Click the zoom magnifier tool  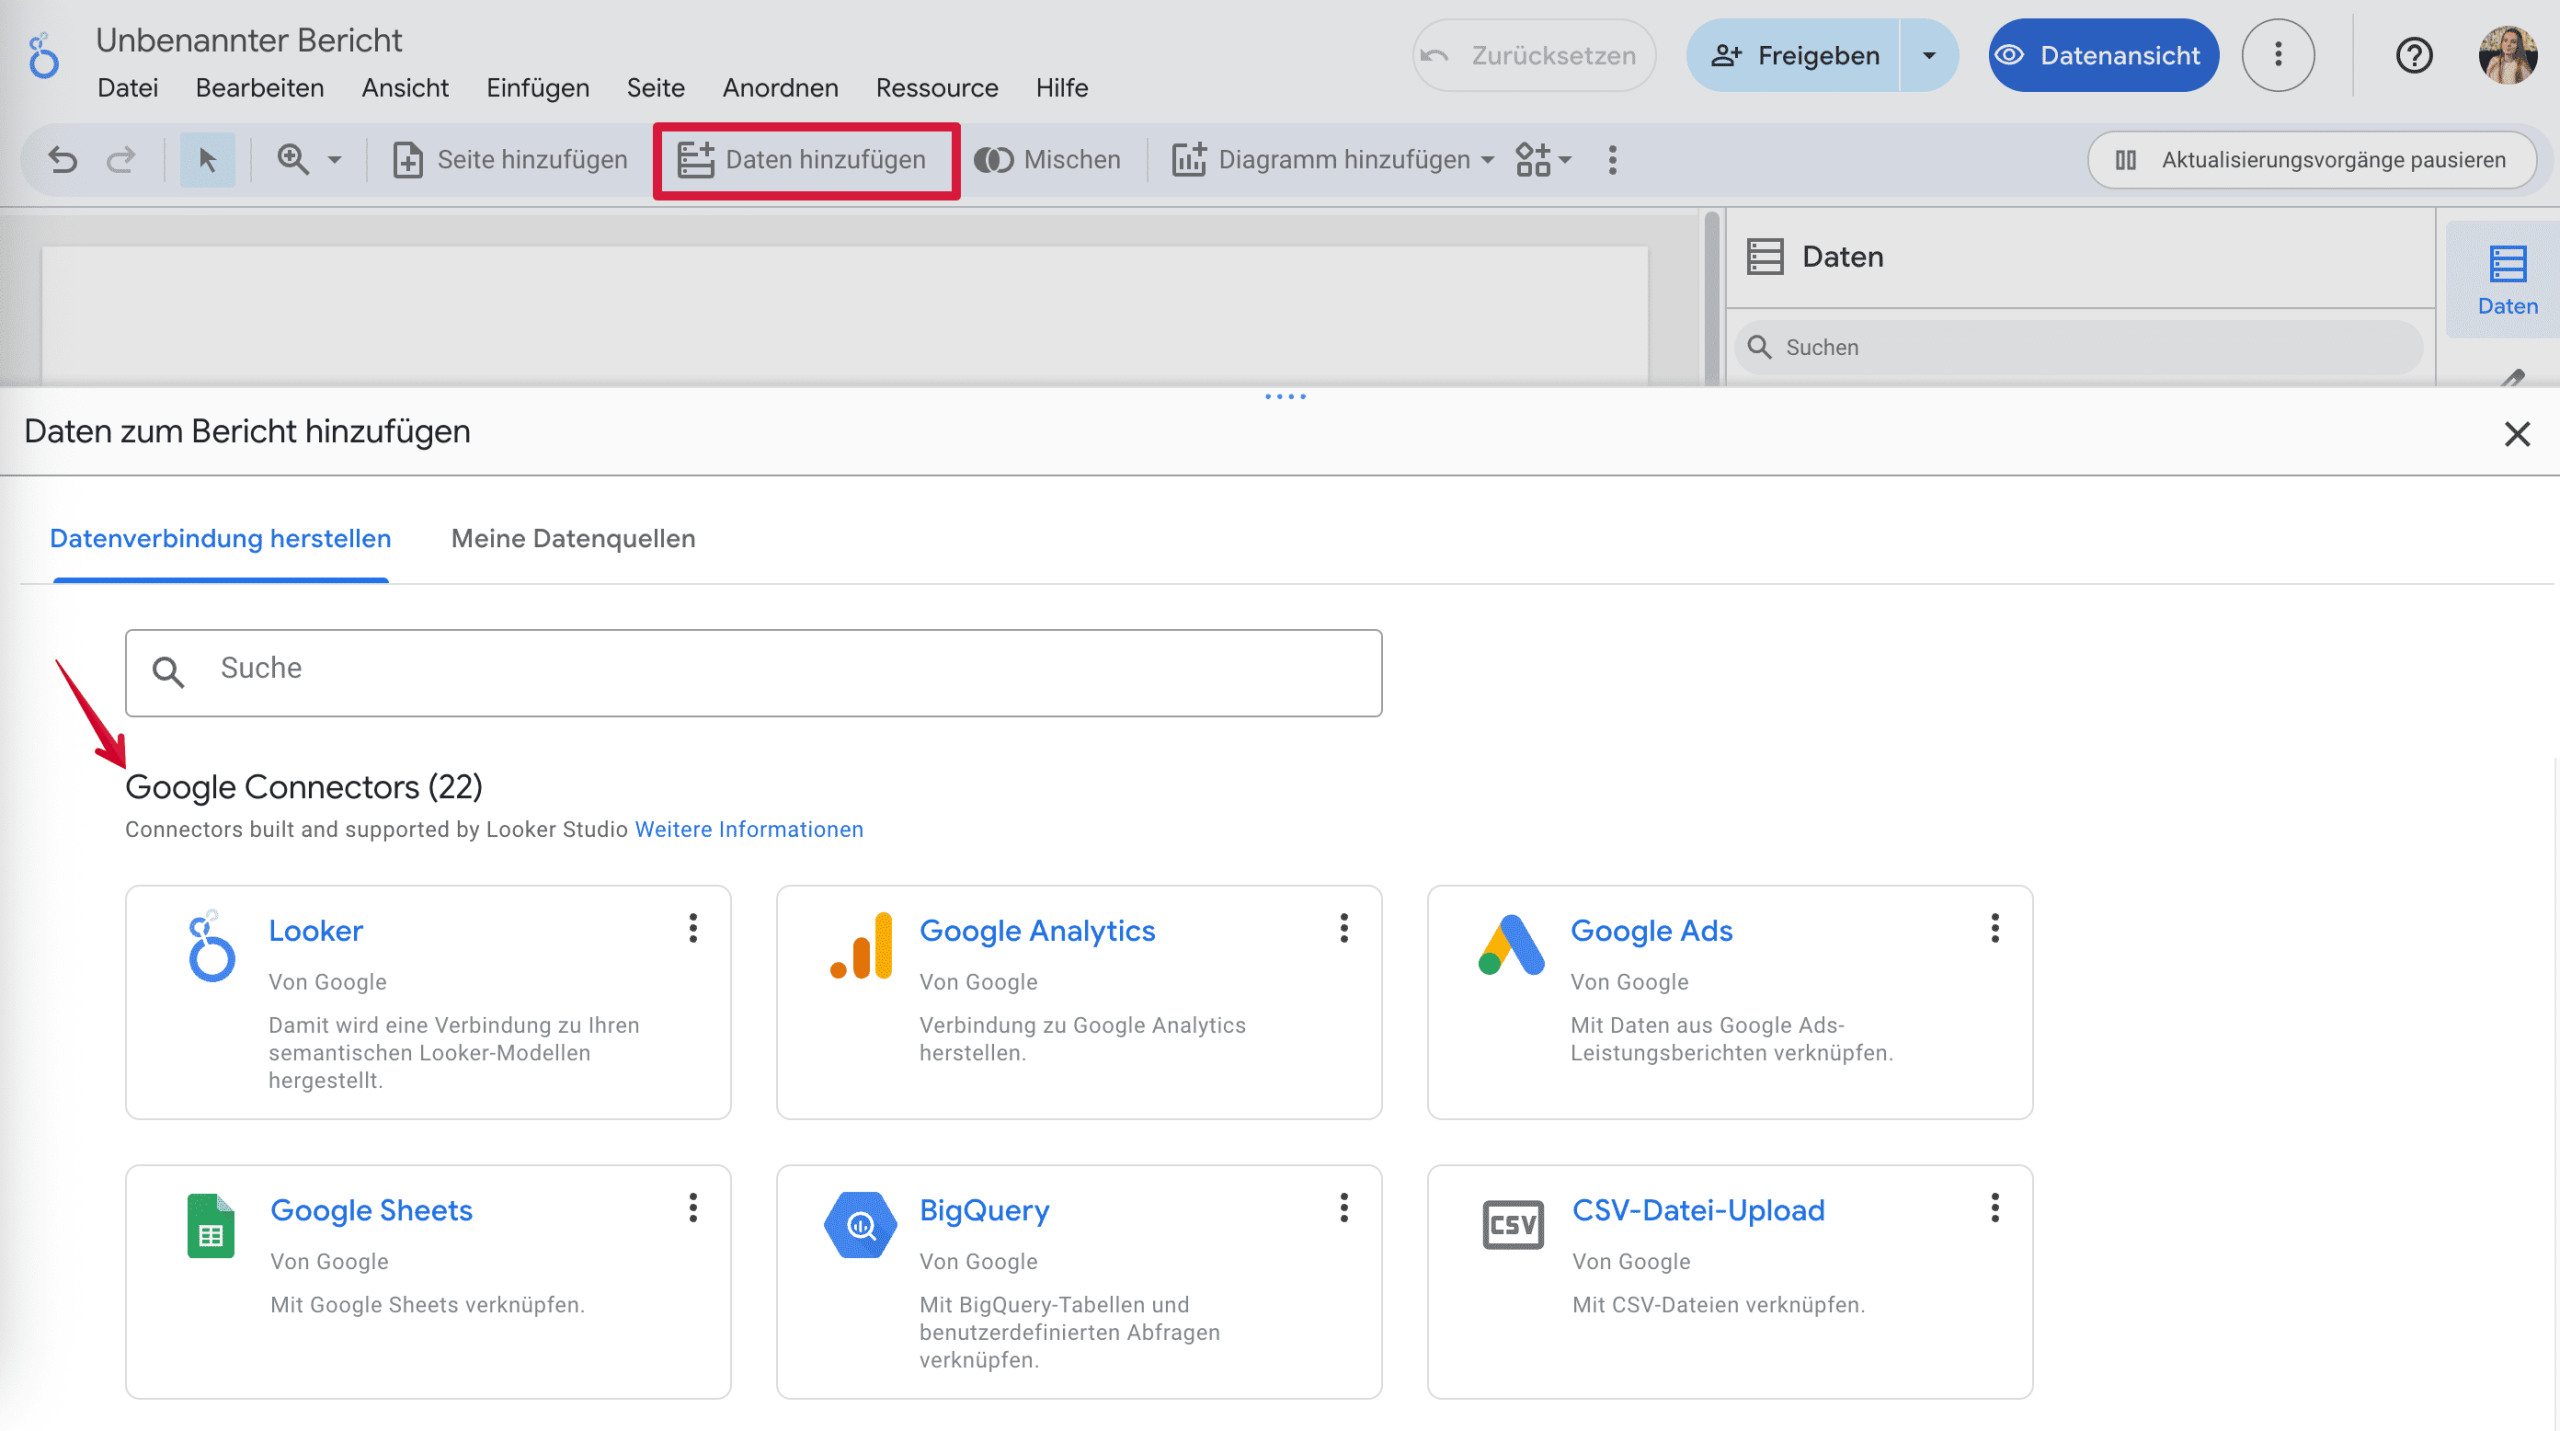[x=293, y=160]
